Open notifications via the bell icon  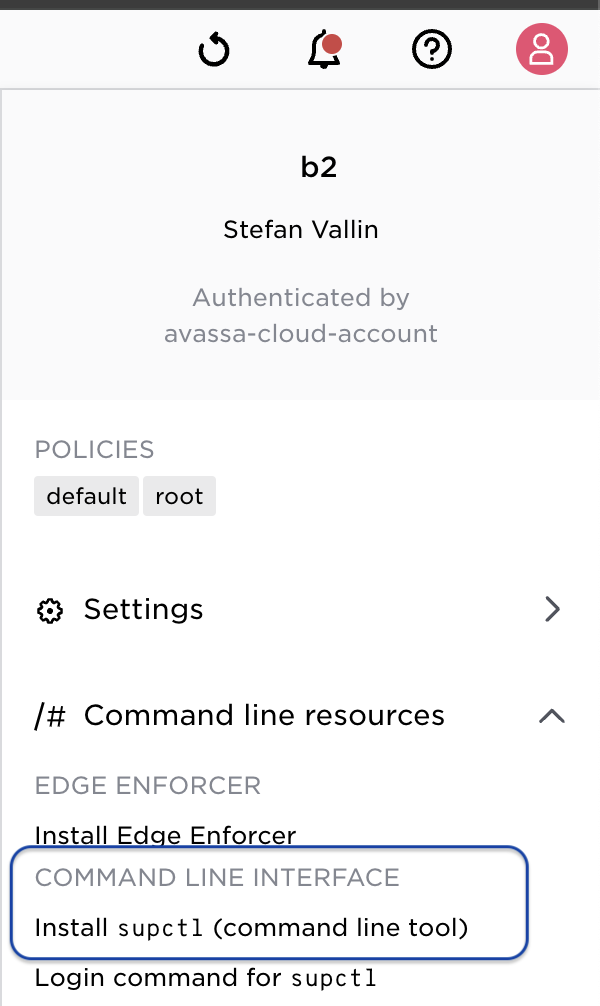(x=322, y=52)
